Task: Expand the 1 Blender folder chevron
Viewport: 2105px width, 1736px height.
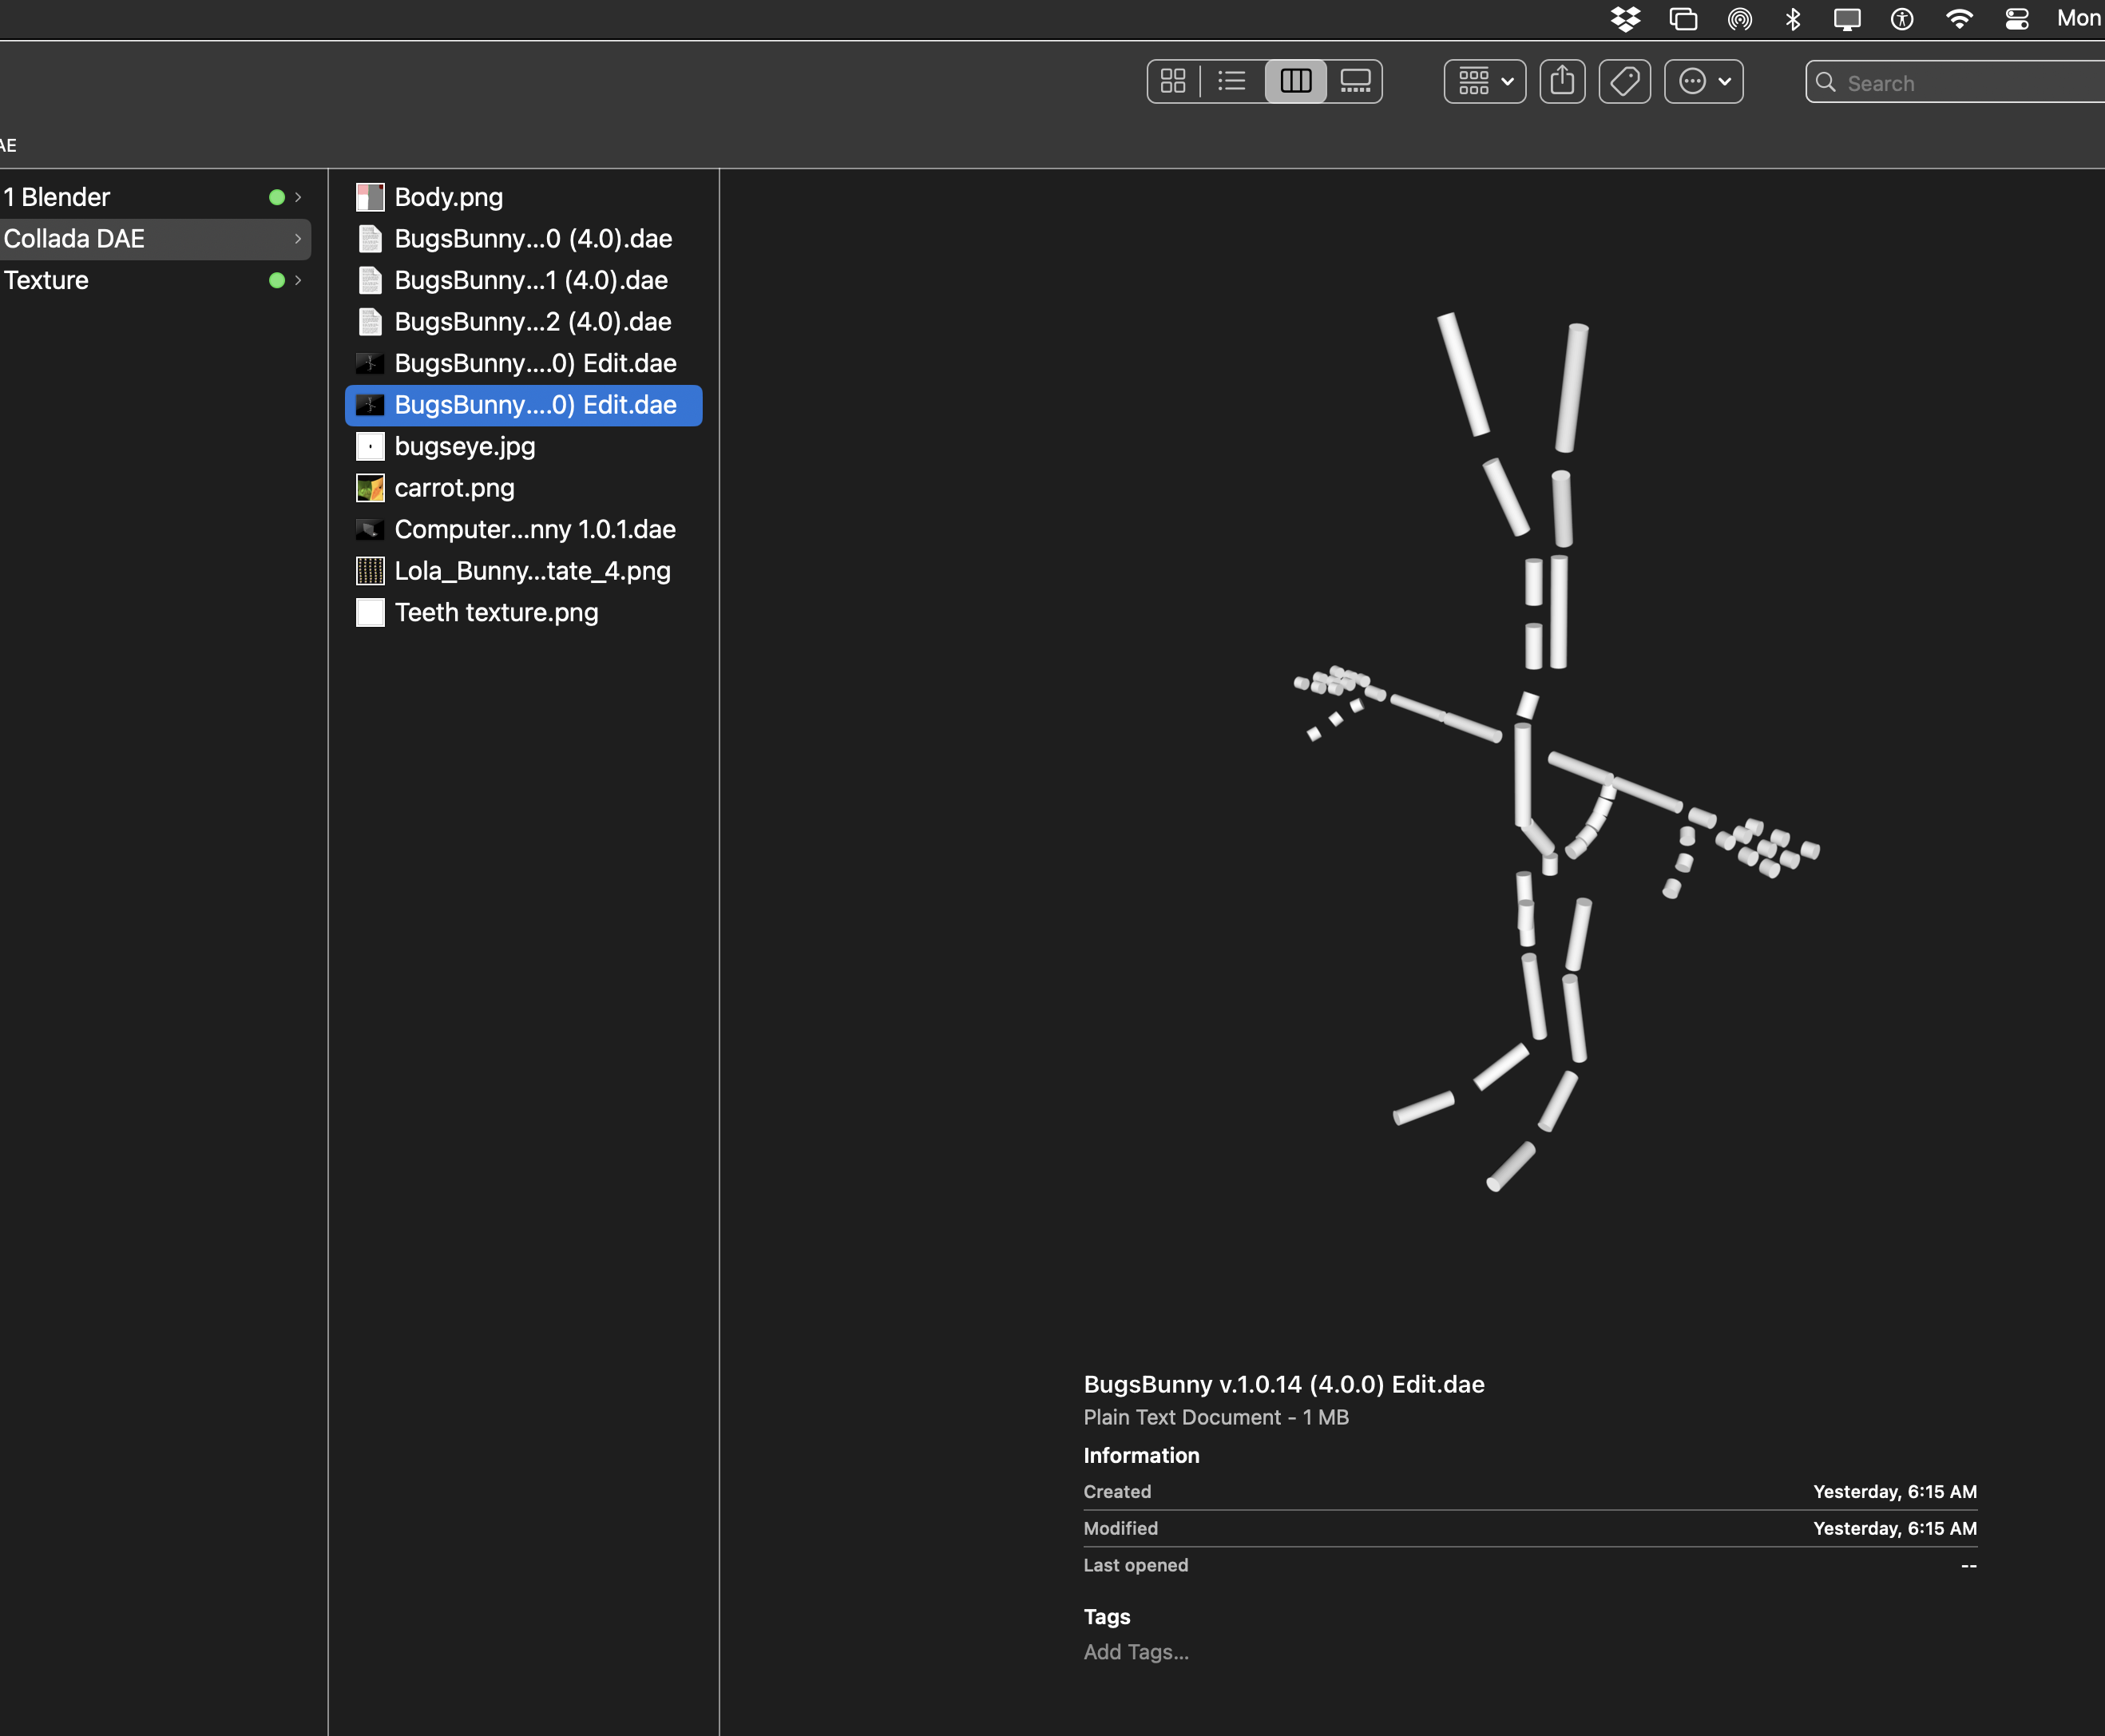Action: [x=298, y=197]
